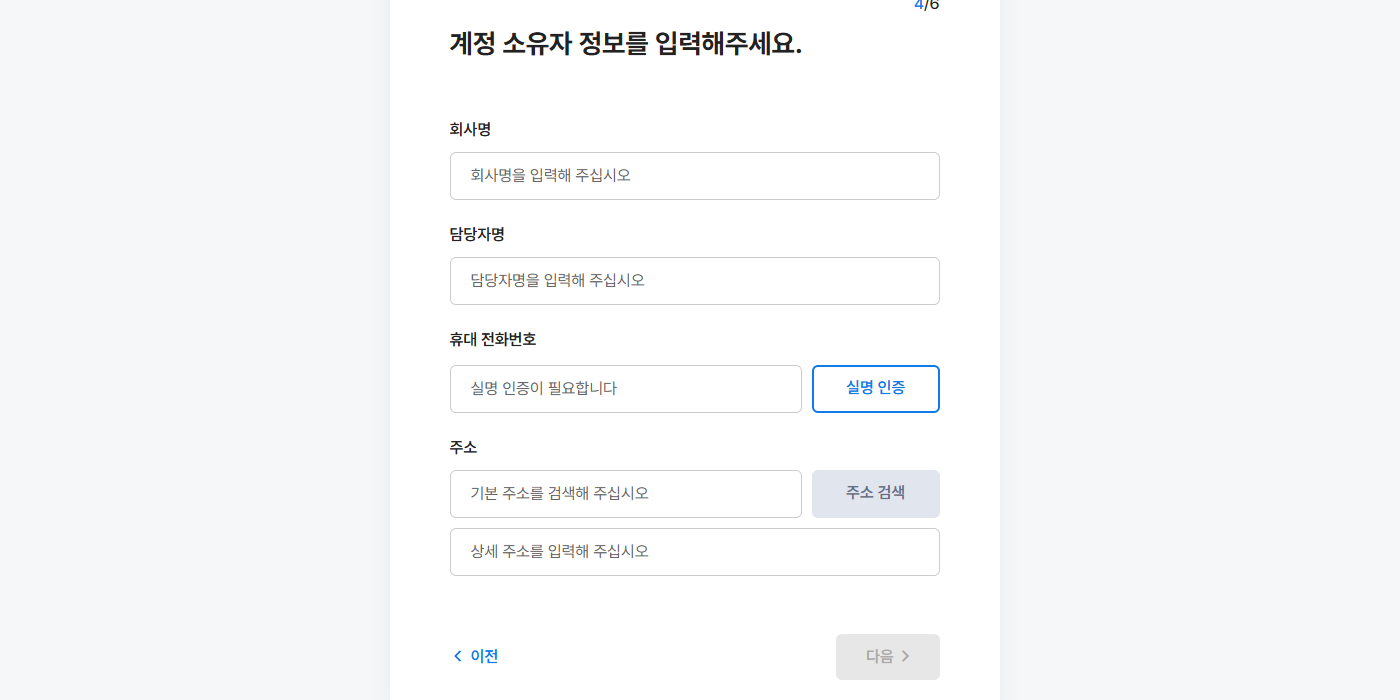Image resolution: width=1400 pixels, height=700 pixels.
Task: Click the 주소 section label
Action: coord(463,447)
